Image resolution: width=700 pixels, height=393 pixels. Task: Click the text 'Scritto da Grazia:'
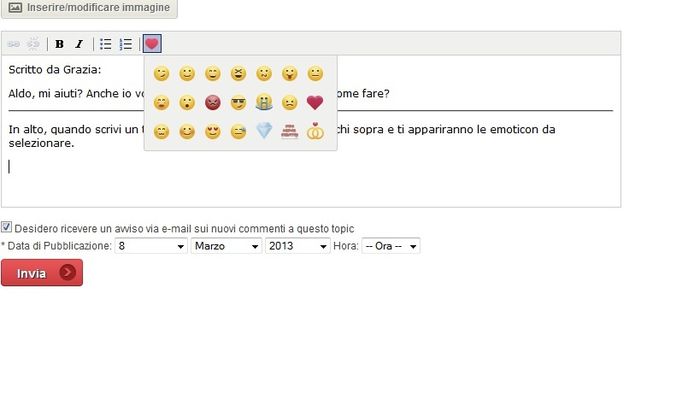(x=55, y=70)
